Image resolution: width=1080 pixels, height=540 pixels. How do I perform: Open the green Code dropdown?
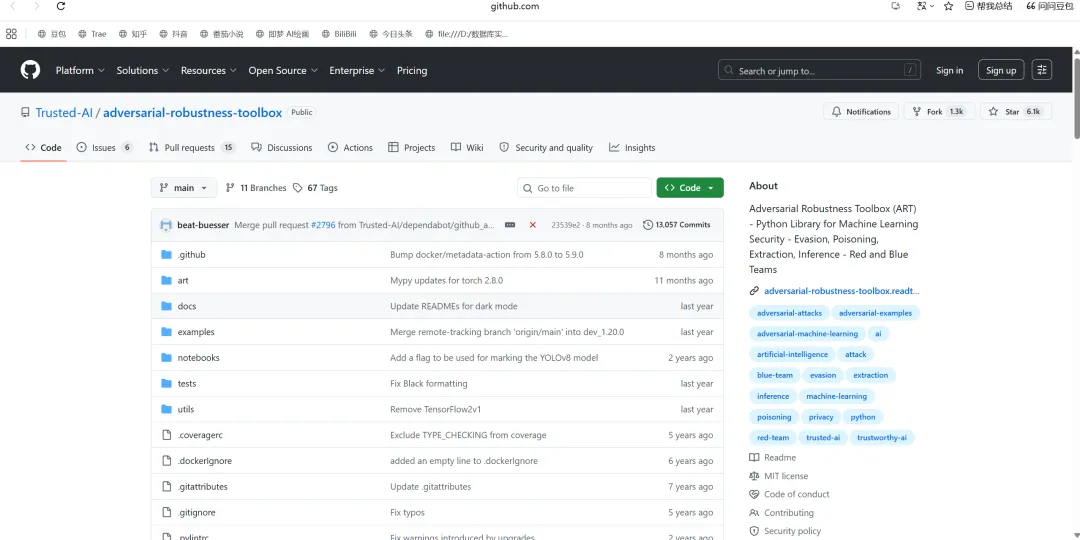[689, 188]
